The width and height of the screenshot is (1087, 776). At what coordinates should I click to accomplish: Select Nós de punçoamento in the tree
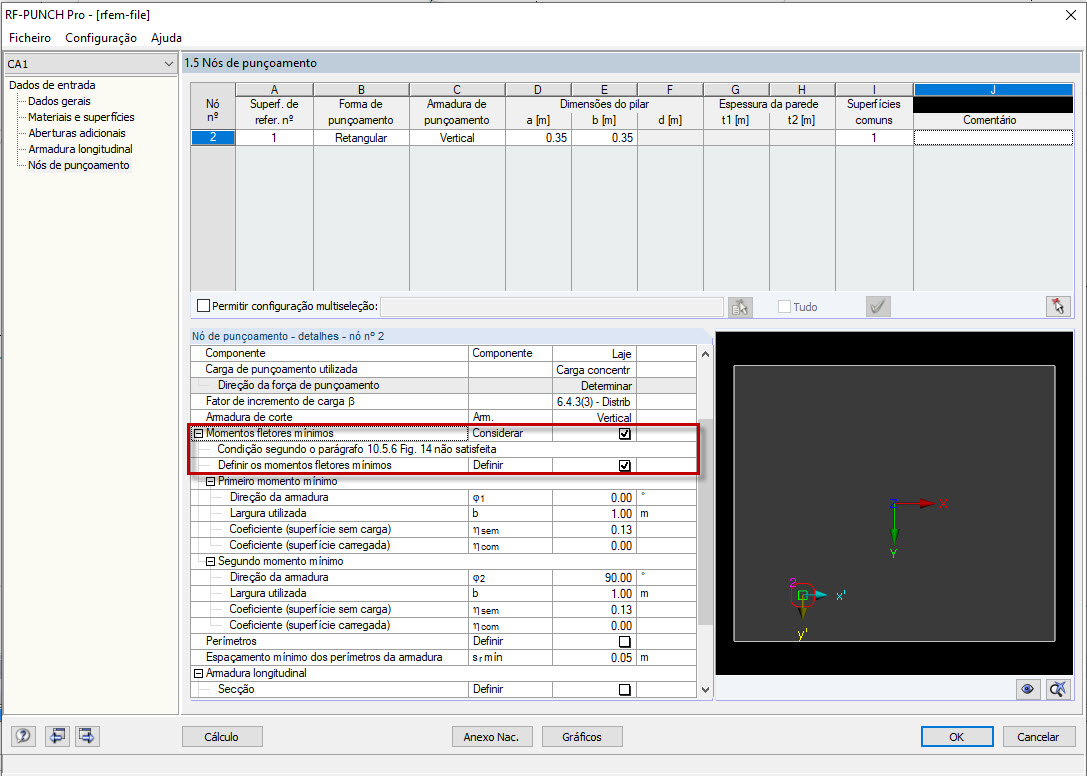(78, 165)
